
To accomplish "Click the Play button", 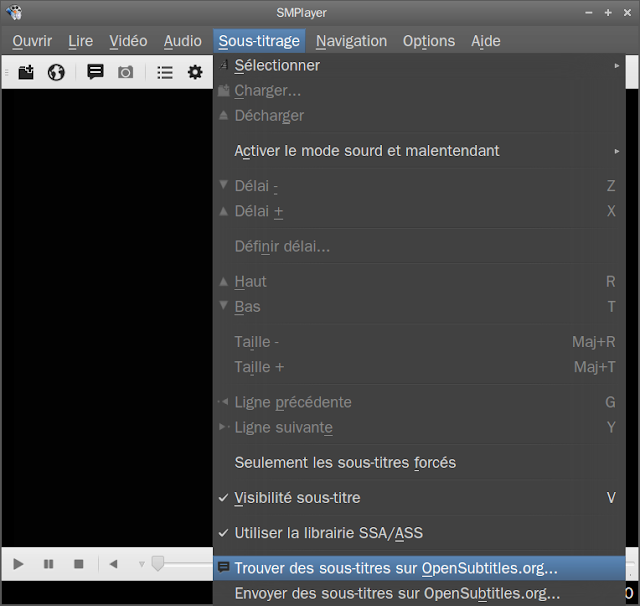I will tap(18, 564).
